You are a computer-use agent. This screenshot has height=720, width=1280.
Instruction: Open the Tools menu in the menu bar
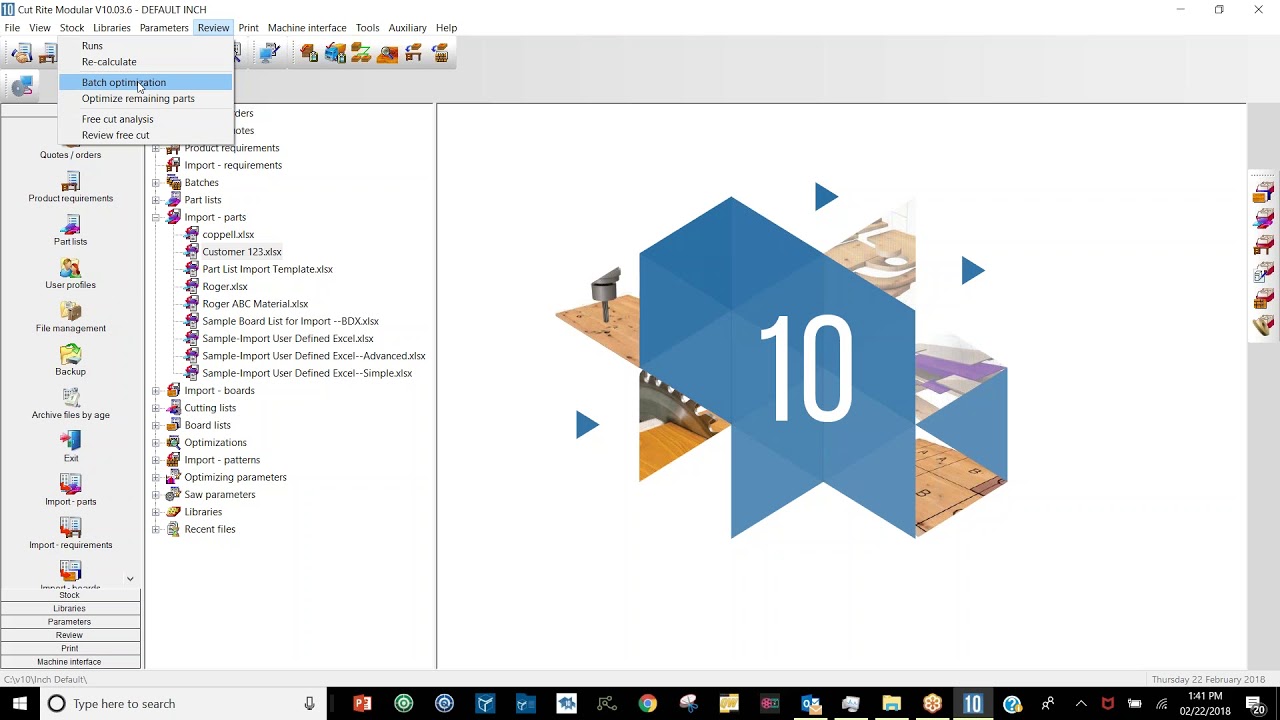[367, 28]
